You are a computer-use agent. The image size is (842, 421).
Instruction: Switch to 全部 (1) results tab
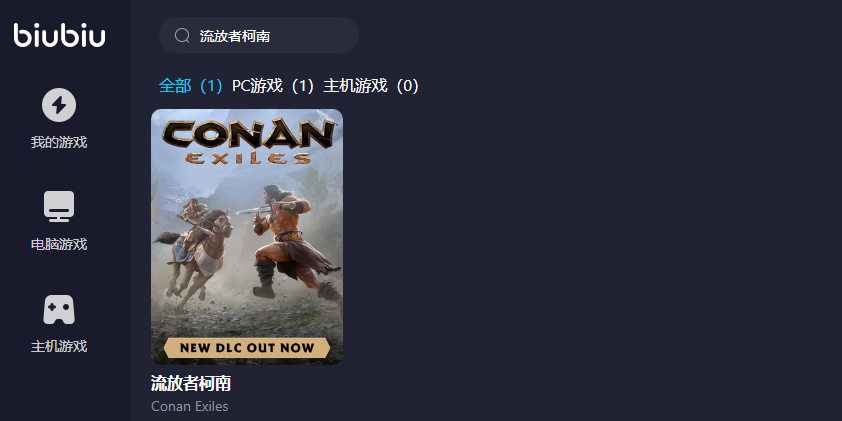tap(191, 86)
